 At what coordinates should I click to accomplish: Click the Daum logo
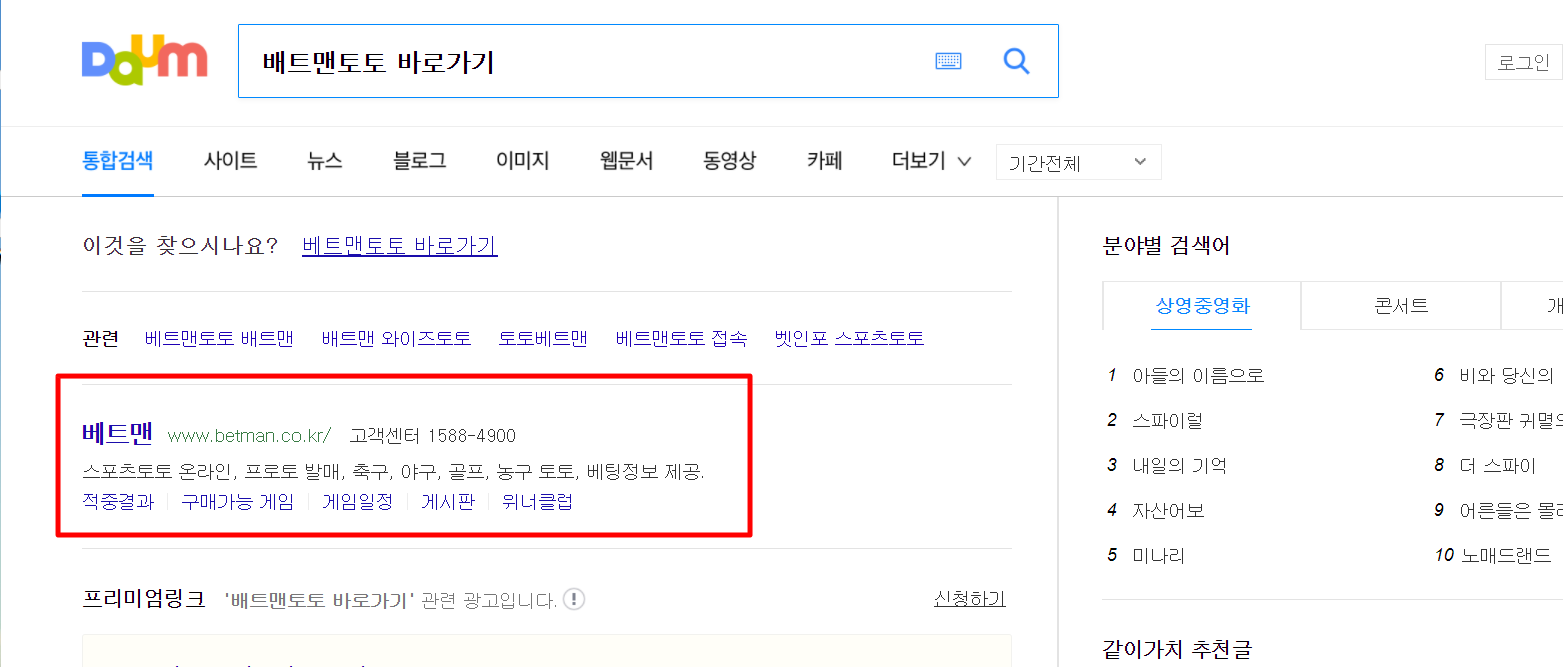tap(145, 62)
